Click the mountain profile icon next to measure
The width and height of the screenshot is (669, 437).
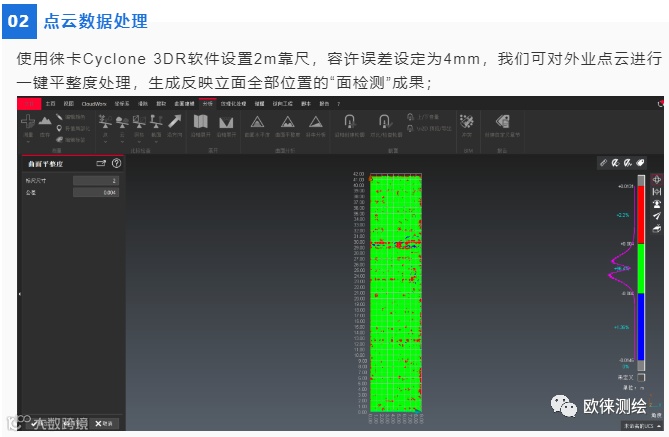point(45,121)
